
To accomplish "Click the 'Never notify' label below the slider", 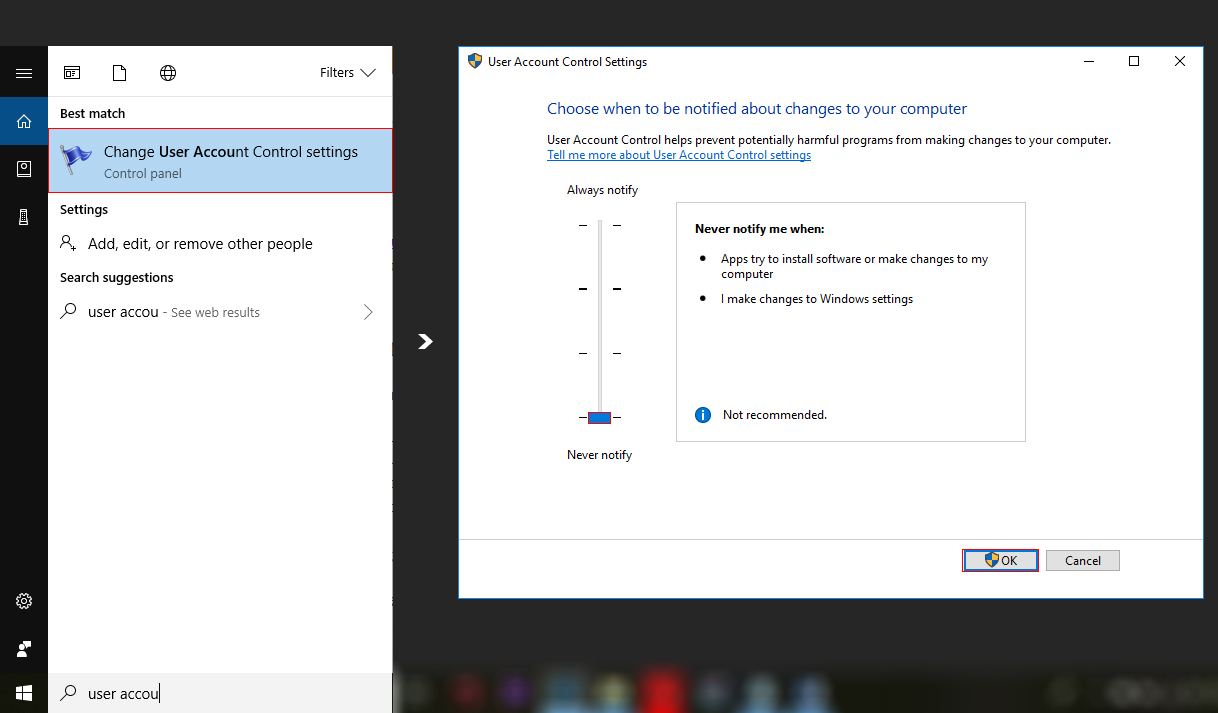I will click(600, 455).
